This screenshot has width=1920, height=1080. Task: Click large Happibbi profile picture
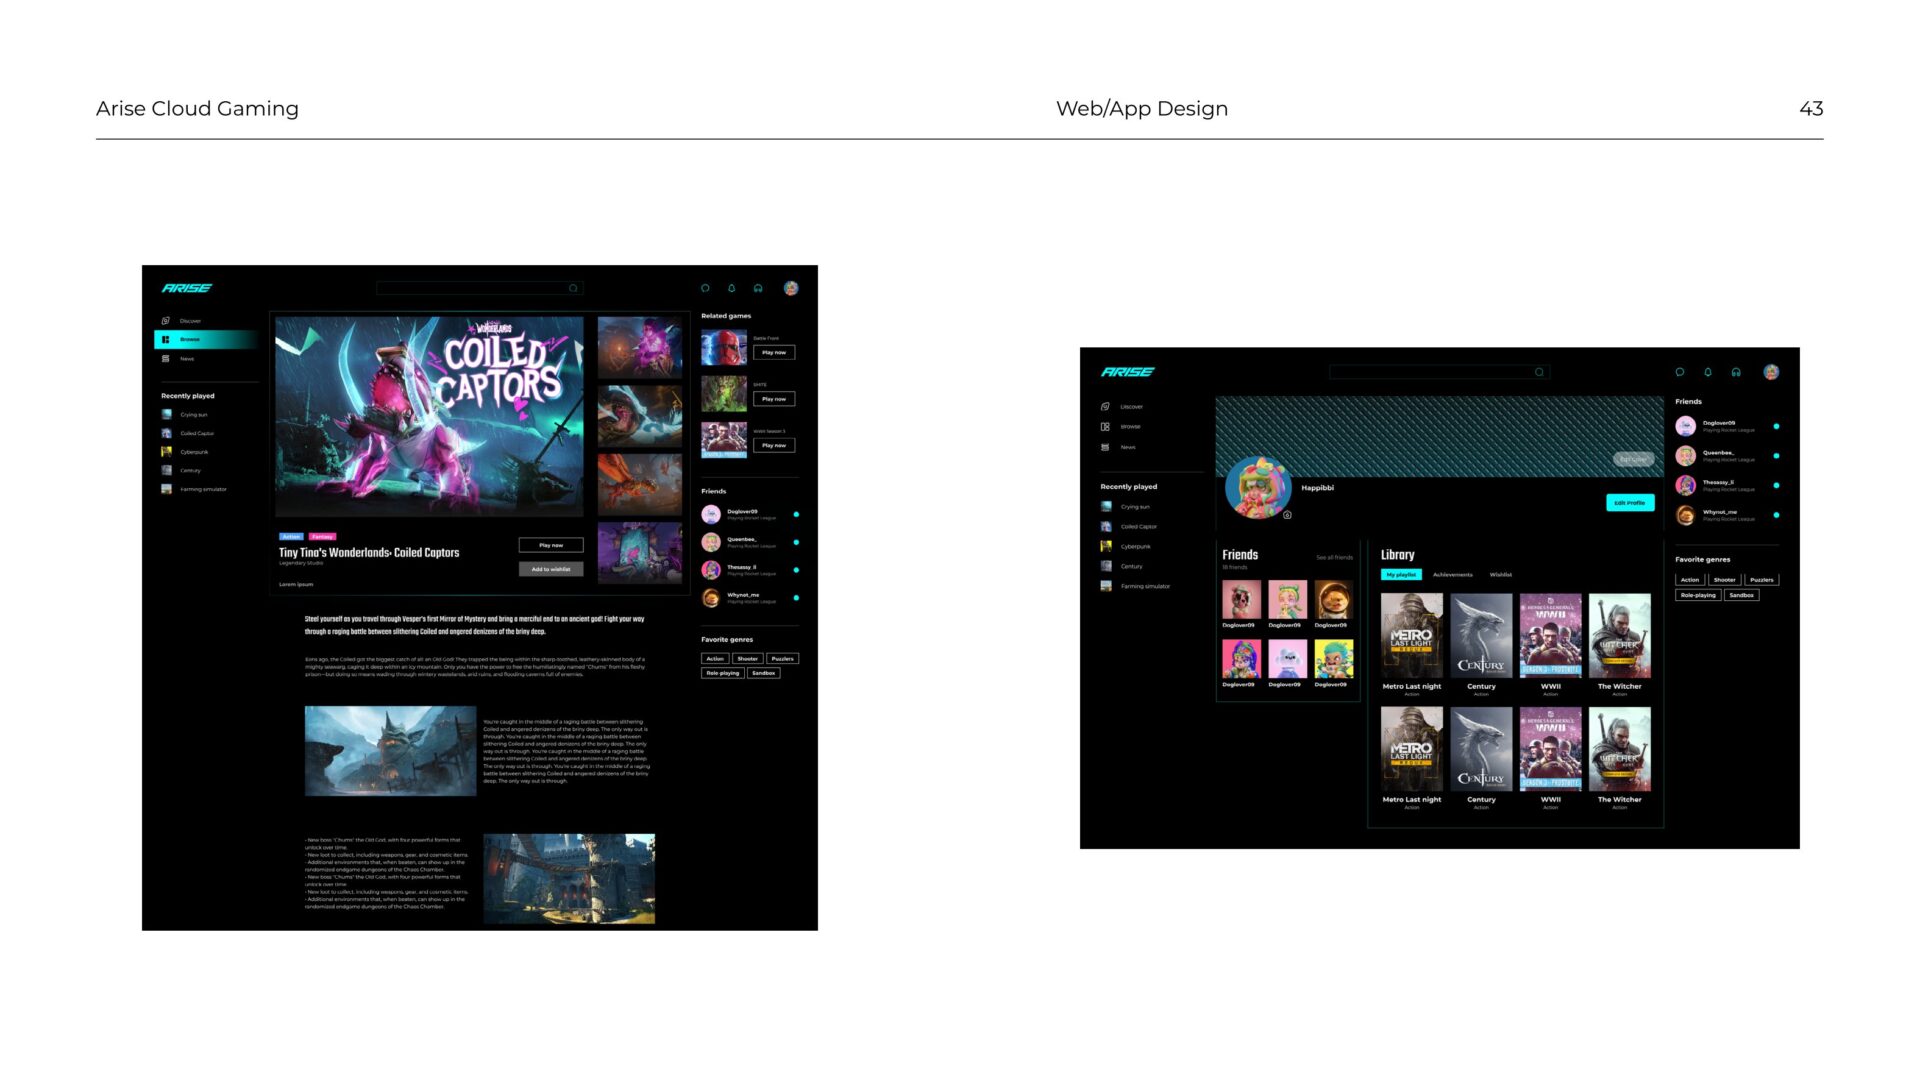tap(1258, 488)
